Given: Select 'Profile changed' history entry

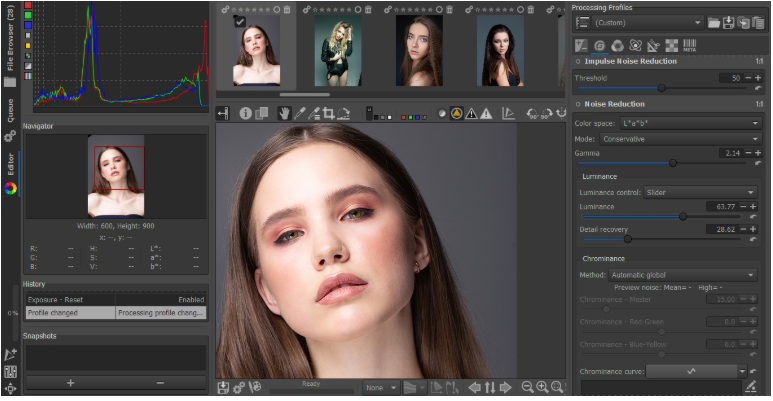Looking at the screenshot, I should pos(116,313).
